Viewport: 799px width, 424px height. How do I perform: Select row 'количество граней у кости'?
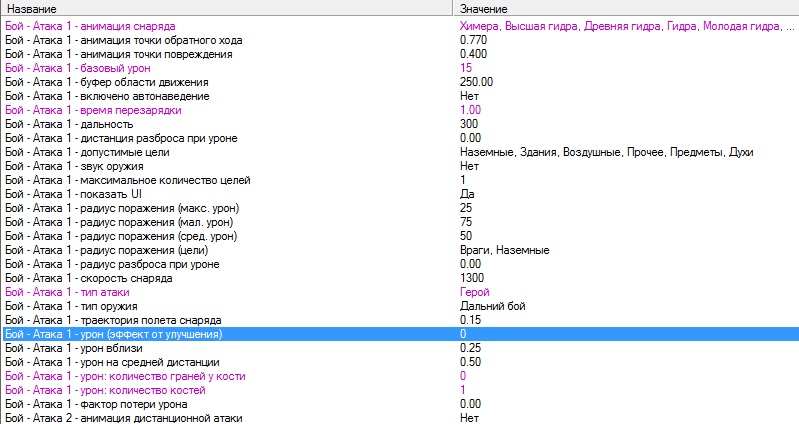(400, 377)
